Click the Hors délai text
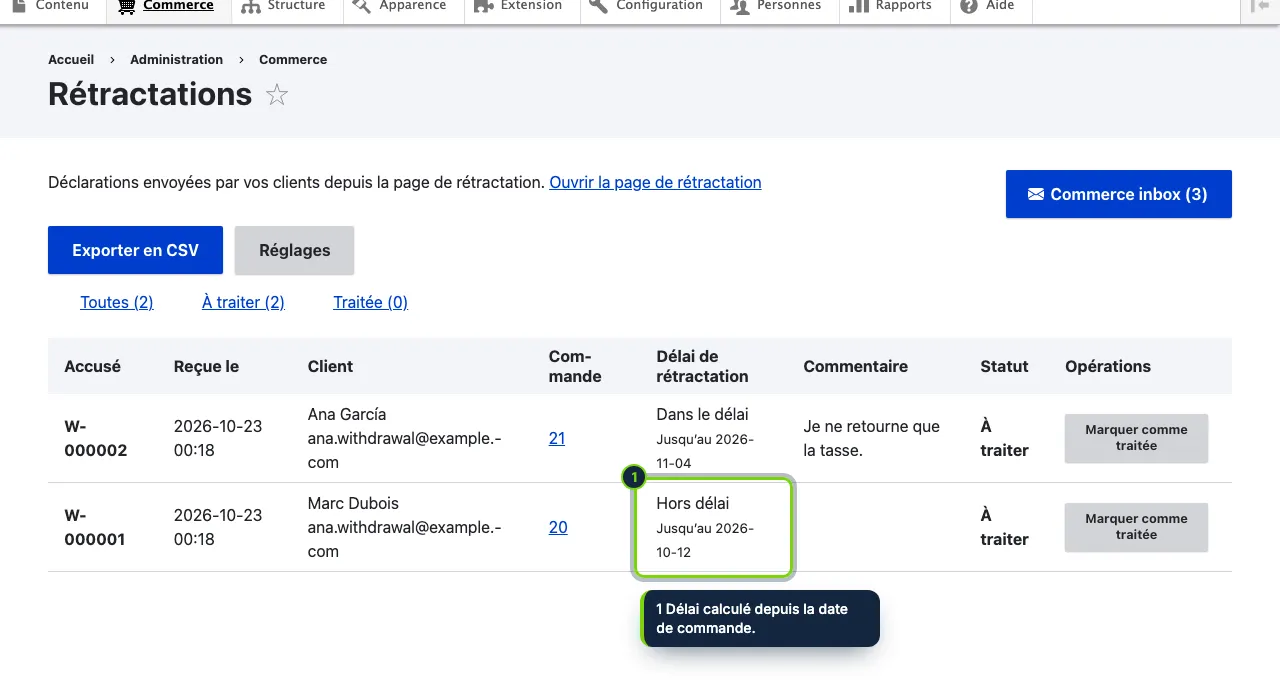Image resolution: width=1280 pixels, height=700 pixels. 693,503
